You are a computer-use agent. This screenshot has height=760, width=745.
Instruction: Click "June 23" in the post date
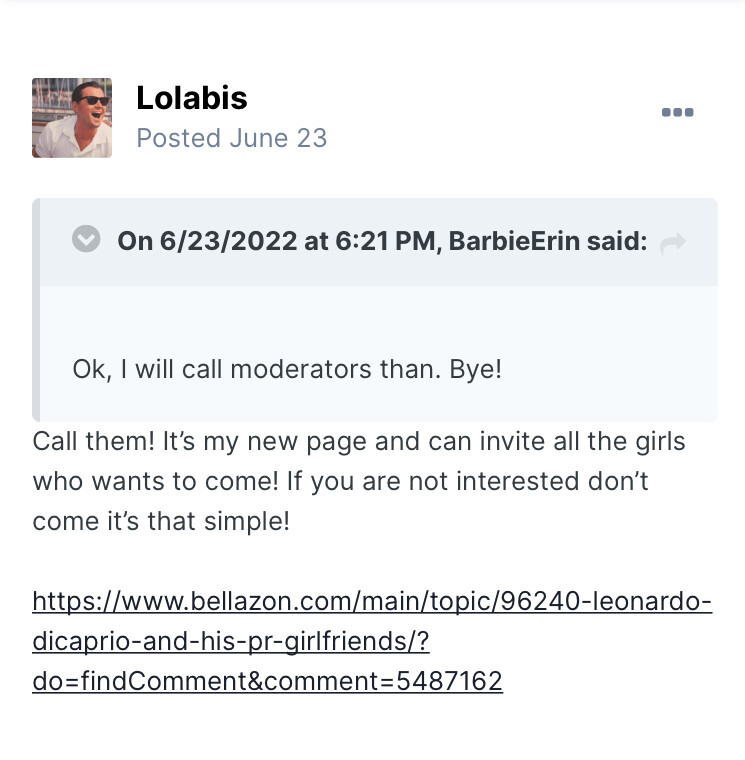278,138
